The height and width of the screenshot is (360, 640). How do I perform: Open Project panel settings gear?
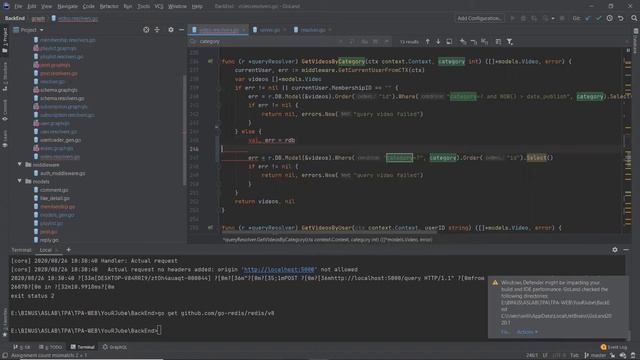pos(171,30)
